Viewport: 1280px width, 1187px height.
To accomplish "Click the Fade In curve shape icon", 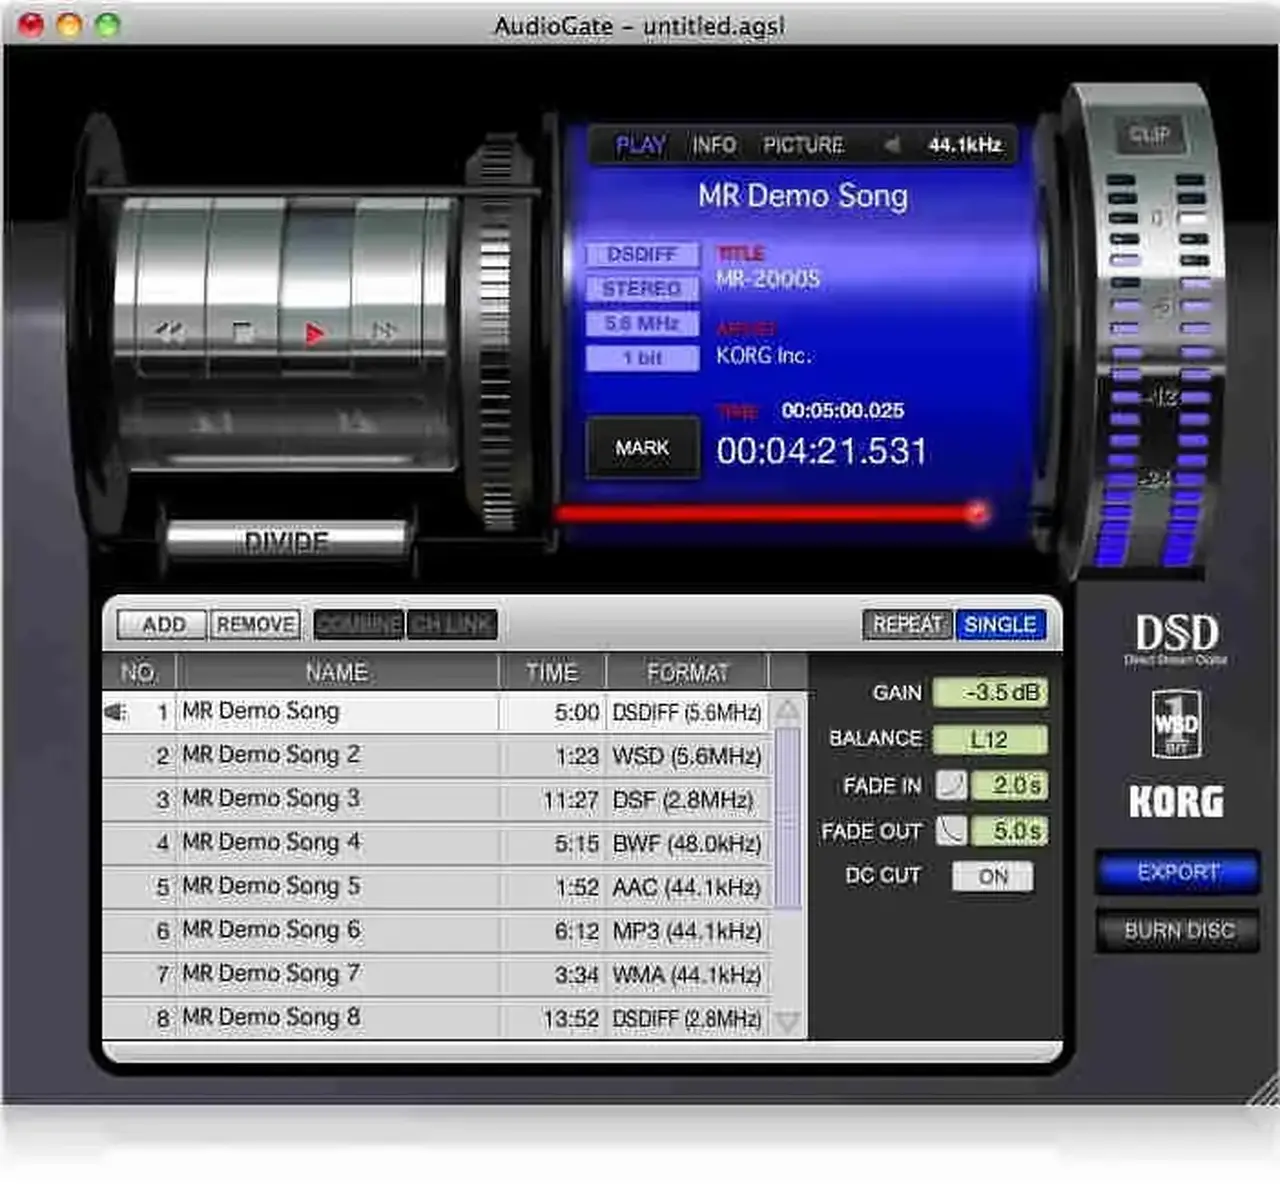I will (x=951, y=785).
